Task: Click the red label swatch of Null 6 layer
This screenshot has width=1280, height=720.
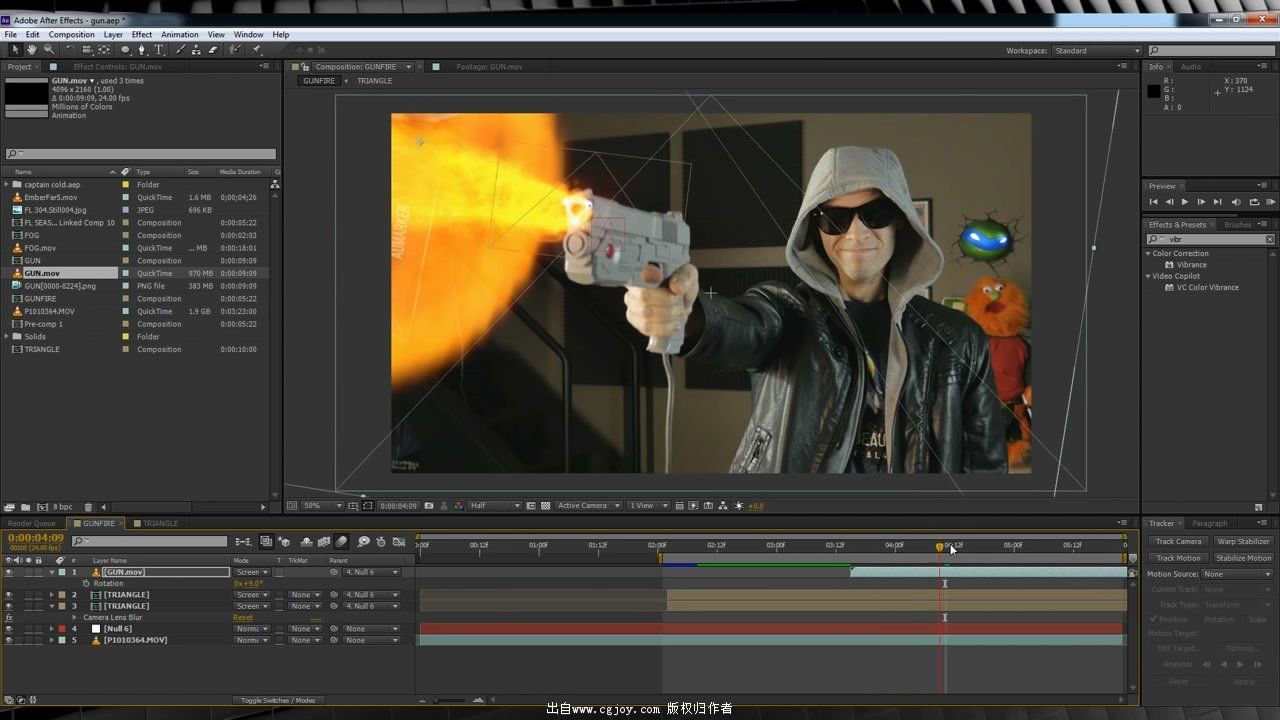Action: pyautogui.click(x=62, y=629)
